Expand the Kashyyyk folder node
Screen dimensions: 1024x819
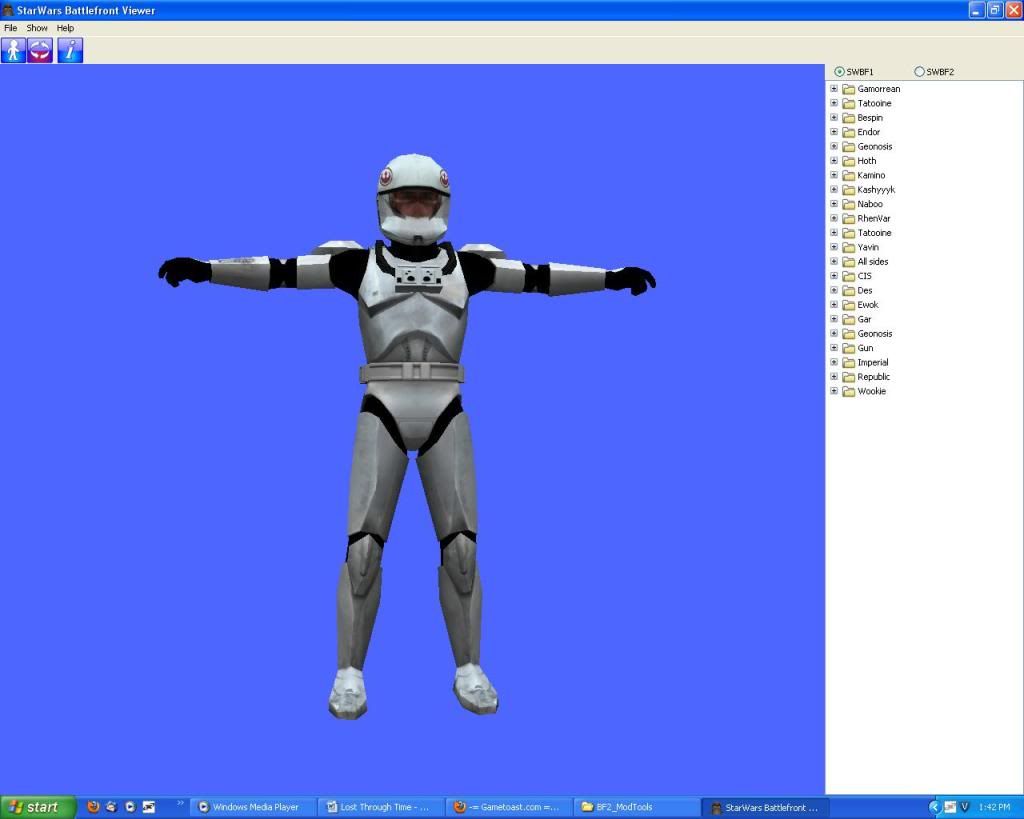(x=834, y=189)
